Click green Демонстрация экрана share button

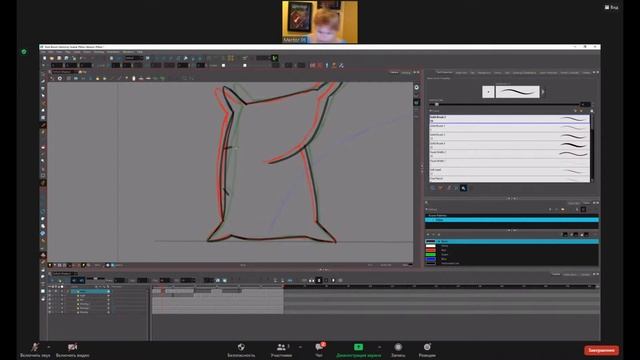(x=358, y=350)
